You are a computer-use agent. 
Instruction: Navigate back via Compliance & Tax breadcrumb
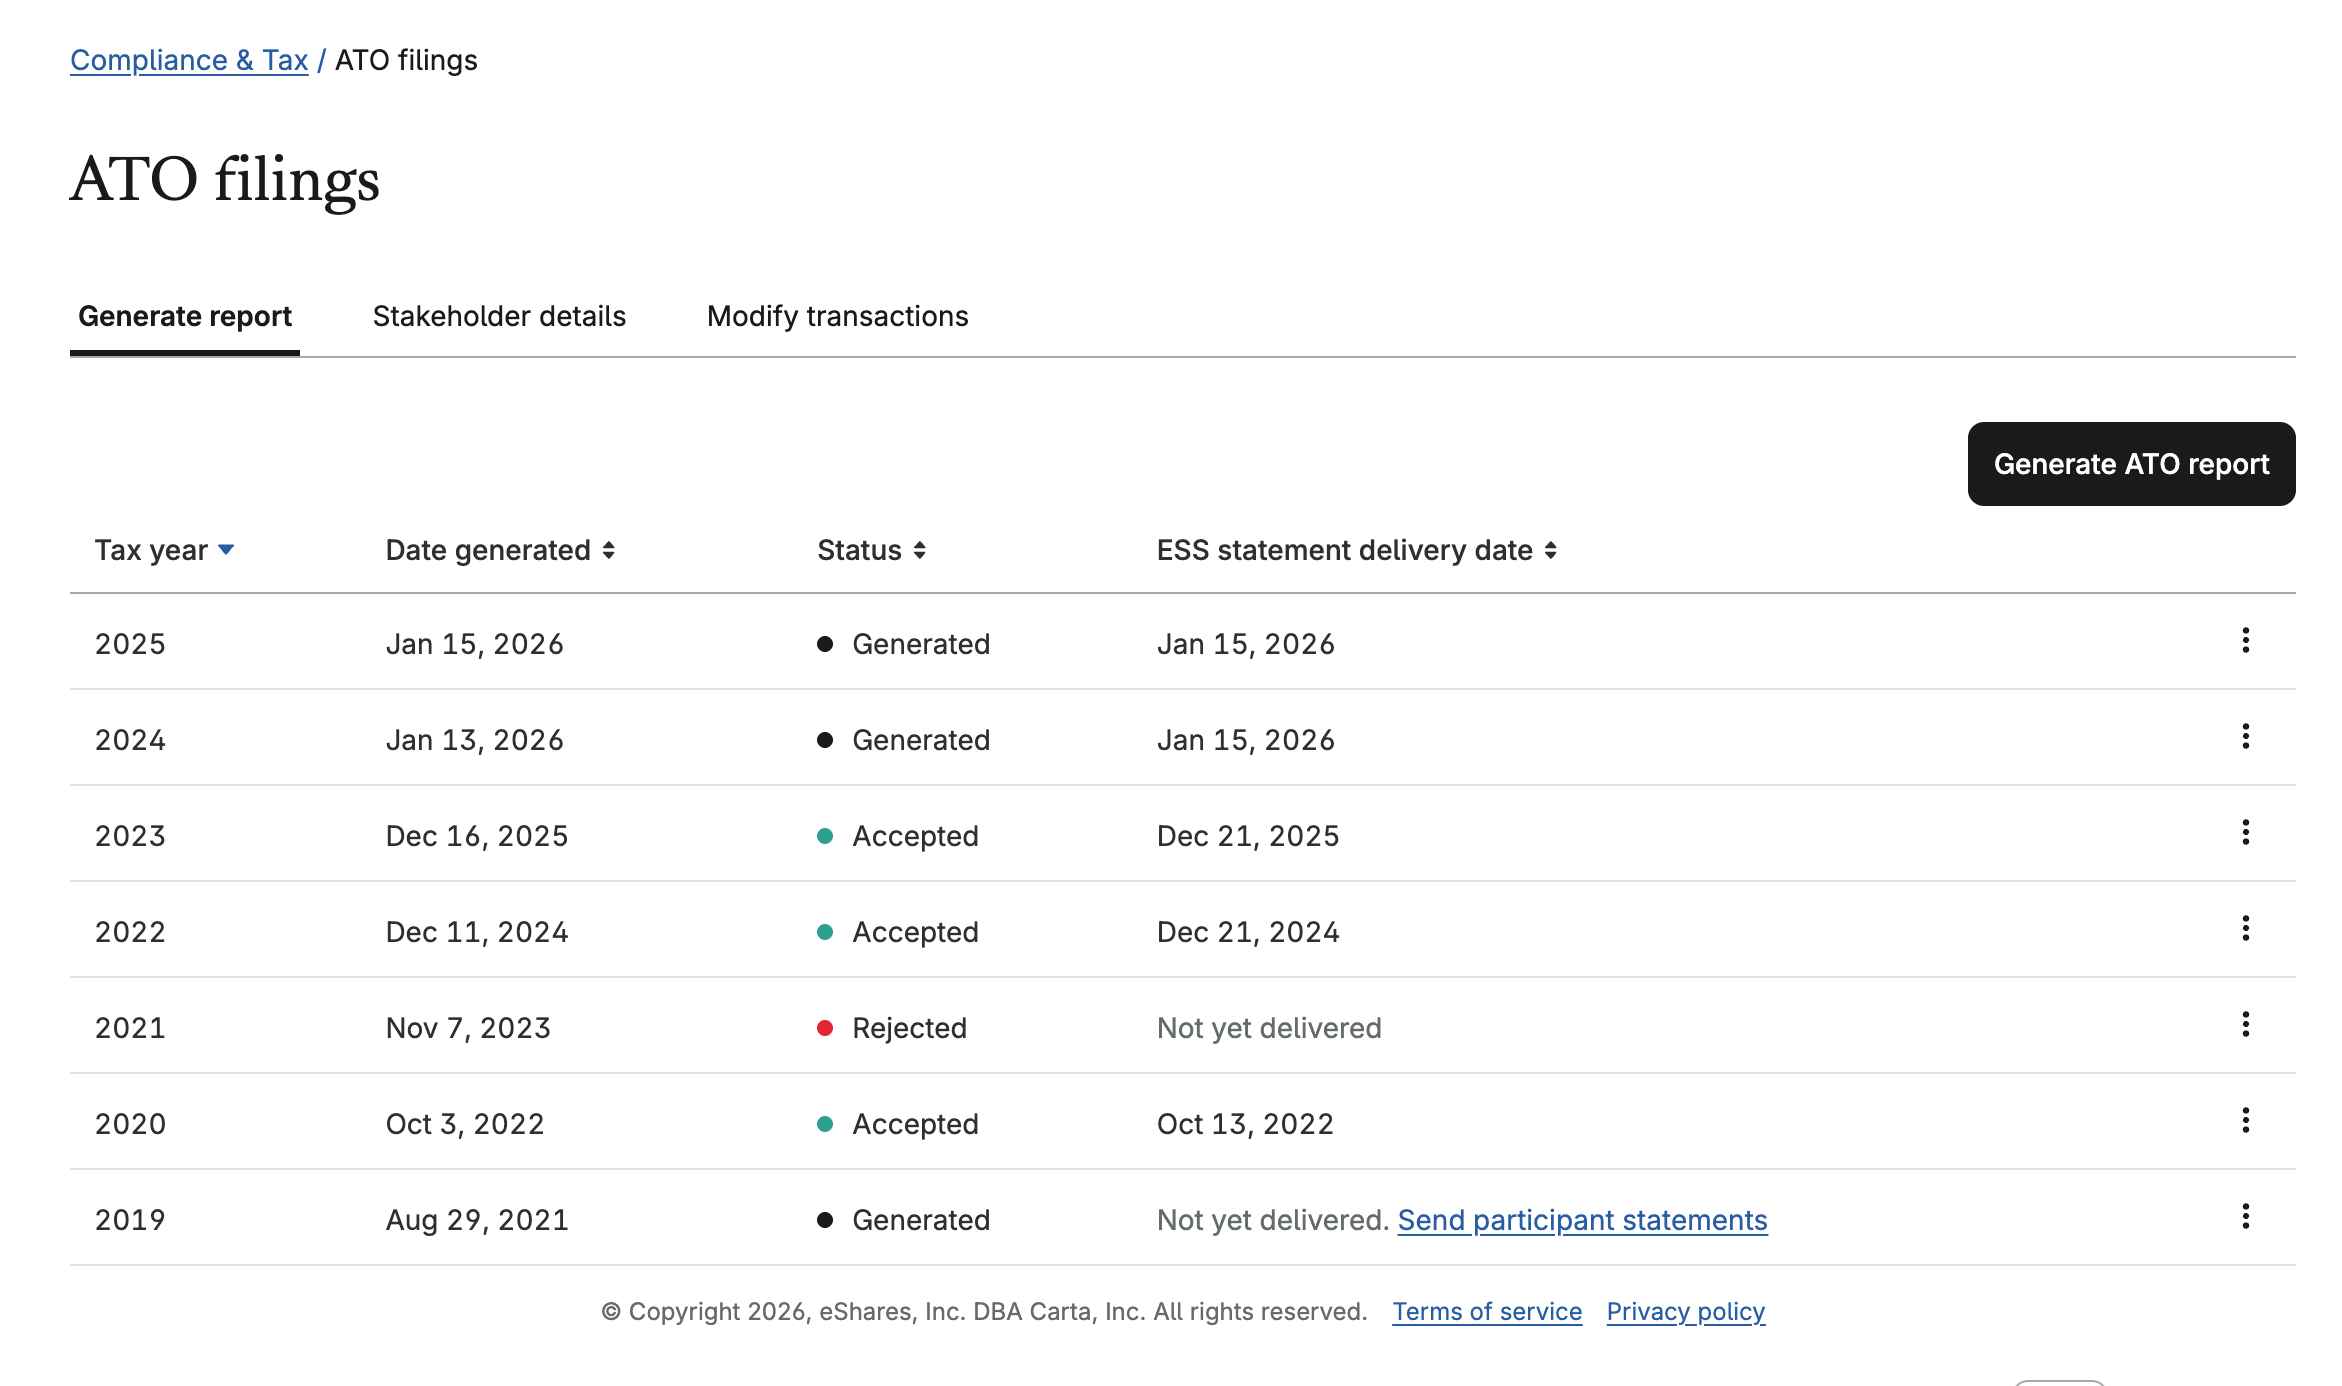click(x=189, y=60)
